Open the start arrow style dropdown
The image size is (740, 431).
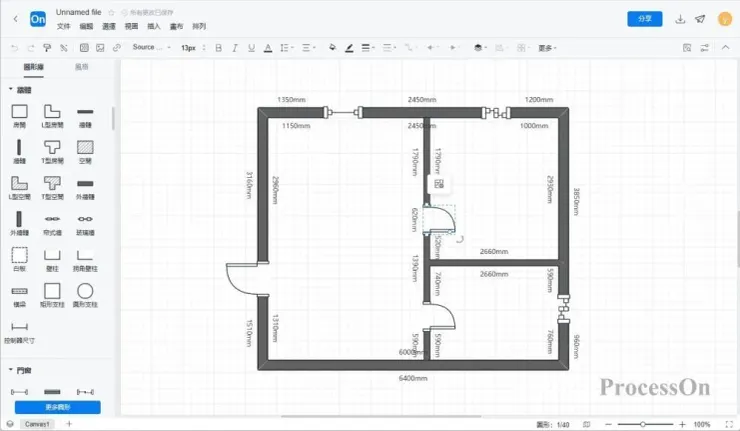(431, 48)
